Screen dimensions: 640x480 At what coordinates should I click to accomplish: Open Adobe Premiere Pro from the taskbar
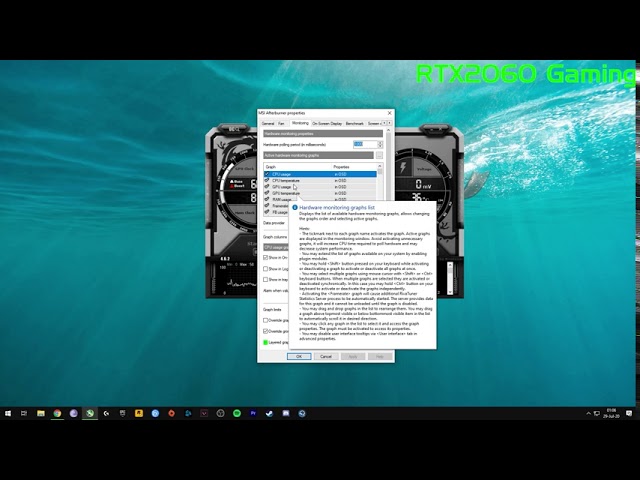(253, 413)
